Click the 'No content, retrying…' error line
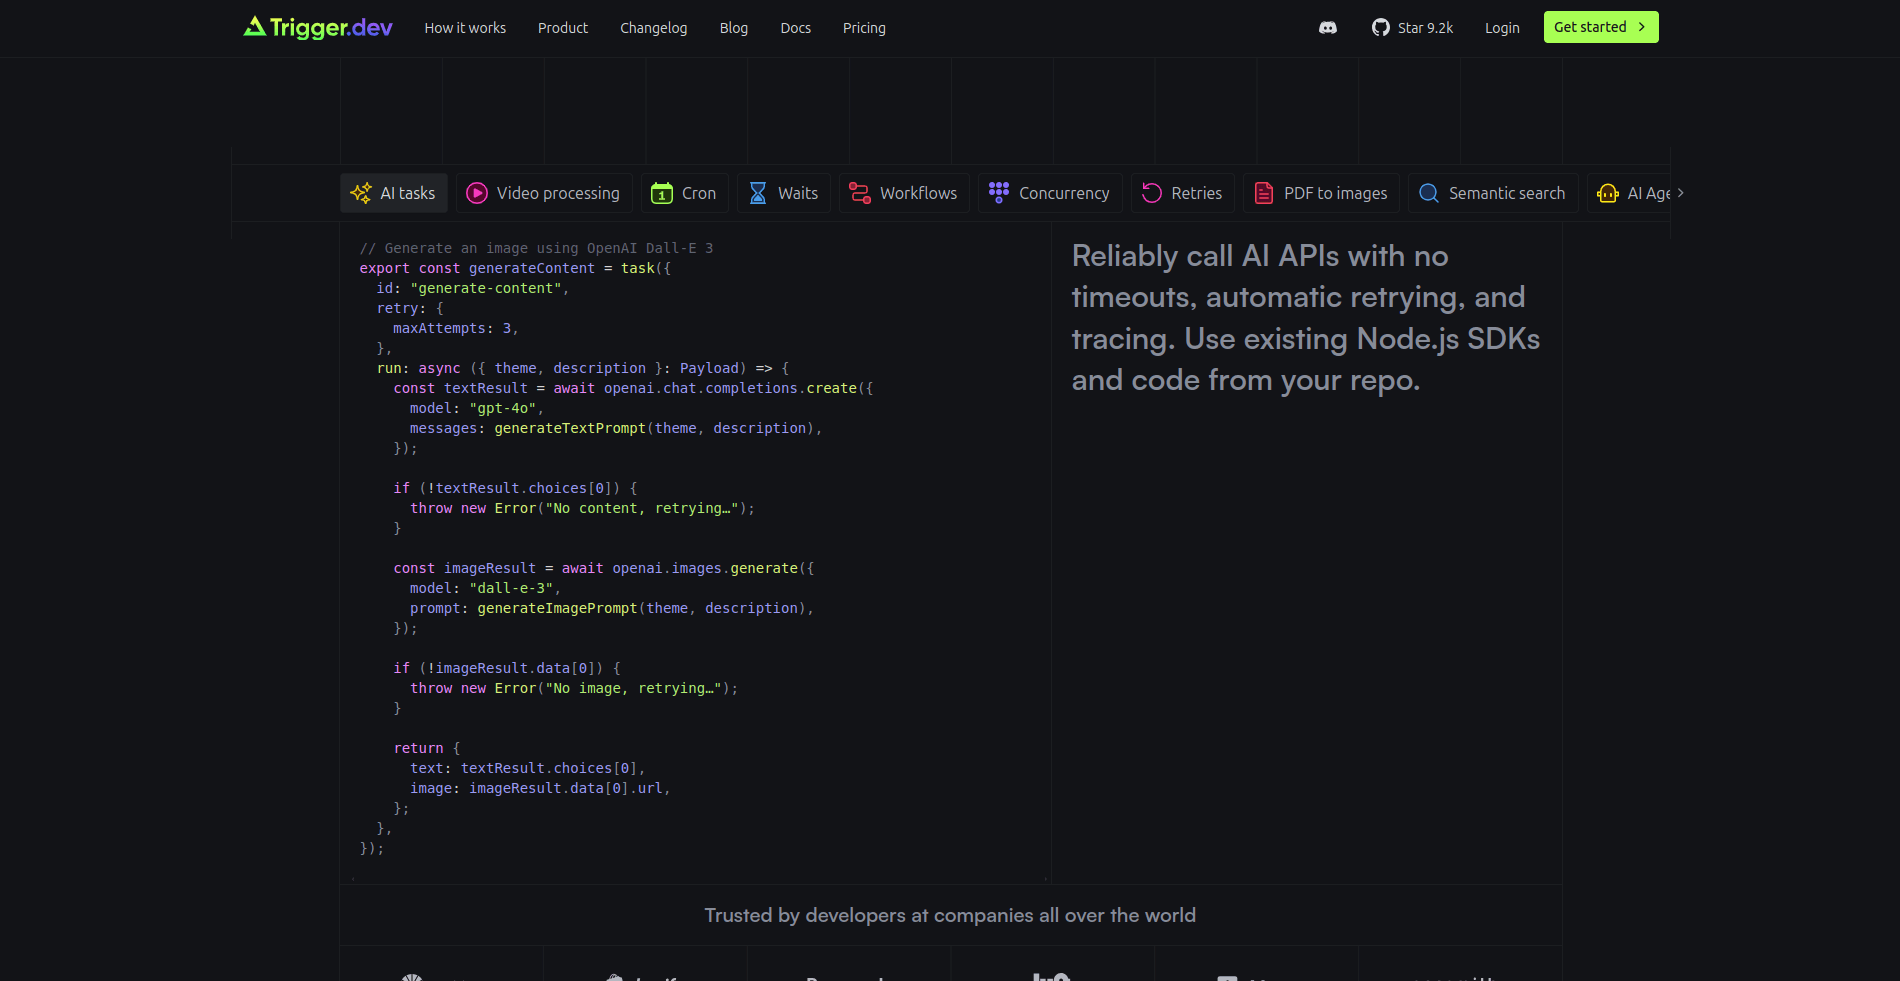1900x981 pixels. pyautogui.click(x=582, y=508)
